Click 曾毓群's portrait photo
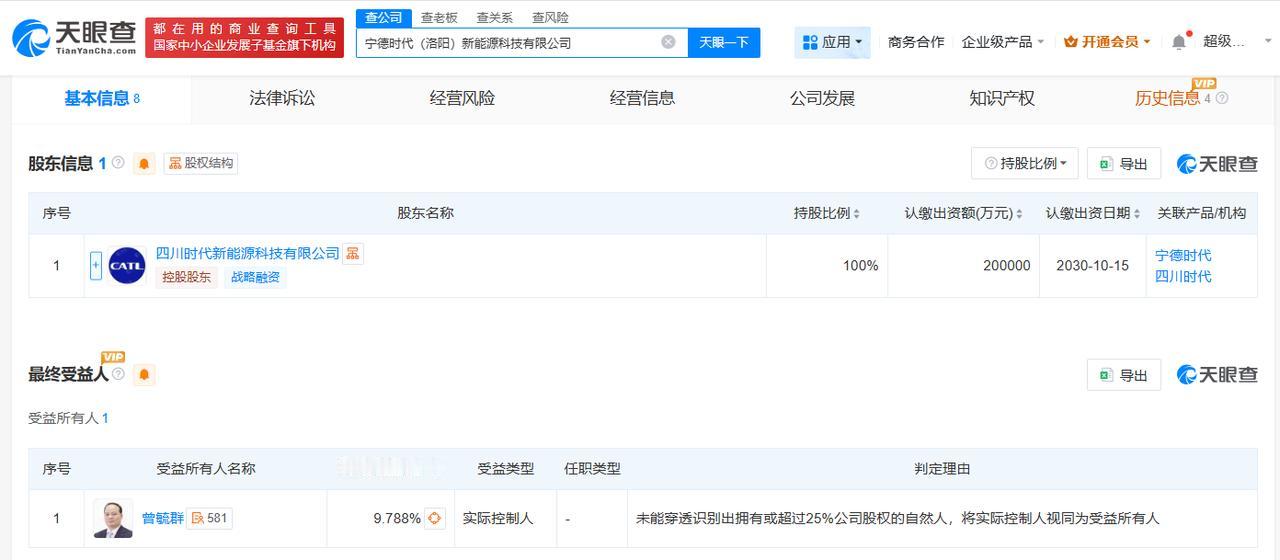The width and height of the screenshot is (1280, 560). pos(113,518)
